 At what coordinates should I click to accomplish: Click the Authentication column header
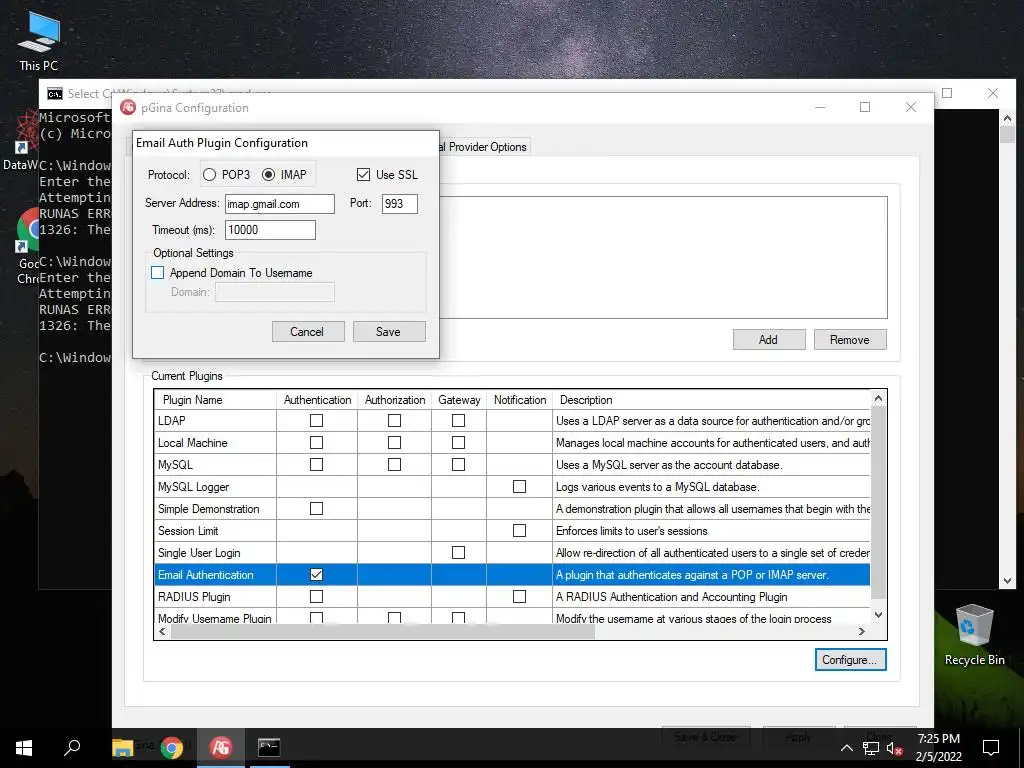tap(317, 400)
